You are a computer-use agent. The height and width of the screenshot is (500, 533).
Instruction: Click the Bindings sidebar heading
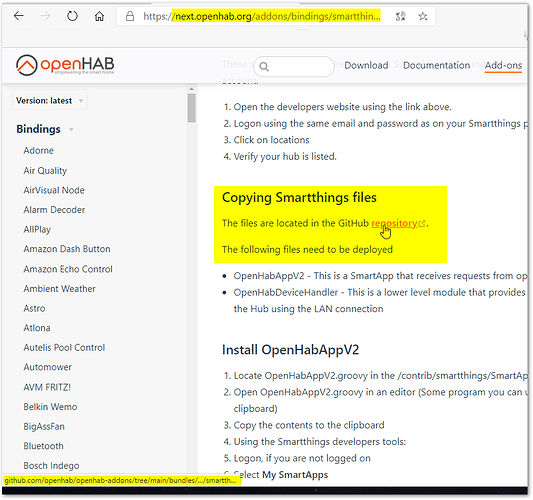coord(38,130)
